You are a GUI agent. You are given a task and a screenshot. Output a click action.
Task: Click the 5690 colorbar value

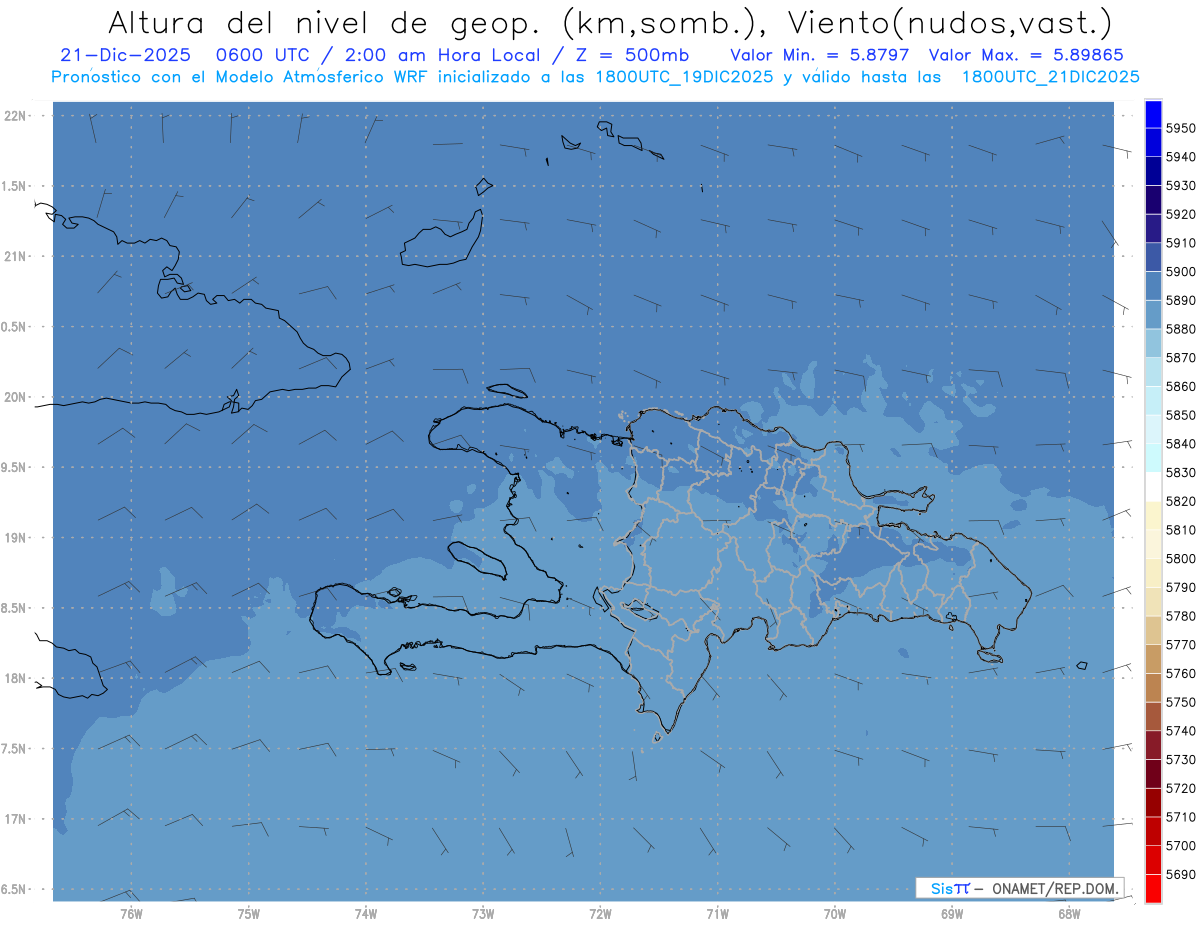(1180, 874)
